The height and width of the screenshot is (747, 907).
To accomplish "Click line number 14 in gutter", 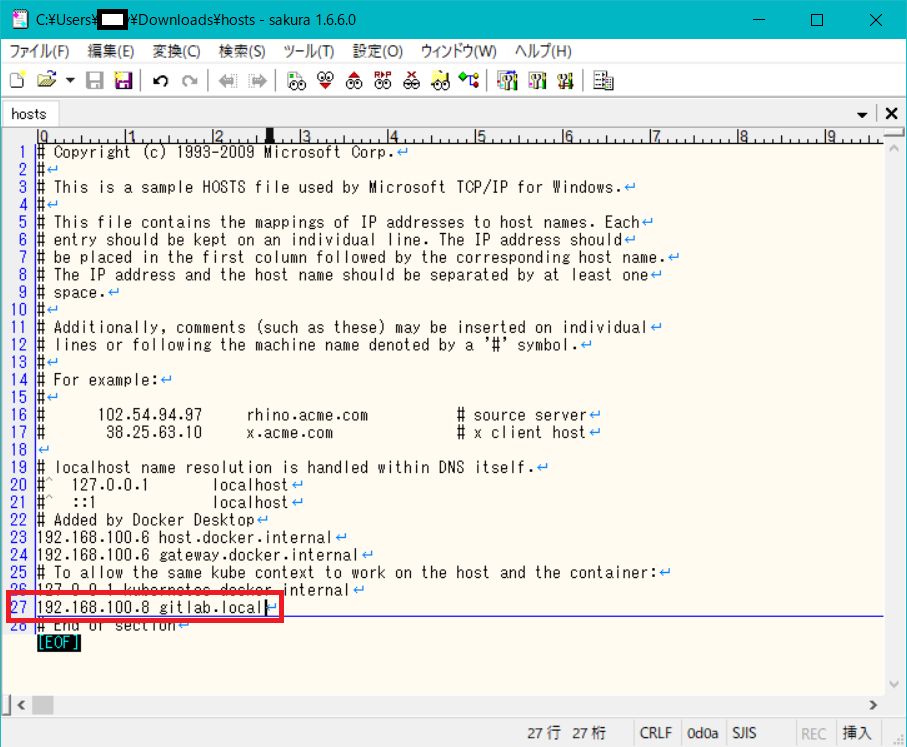I will tap(19, 380).
